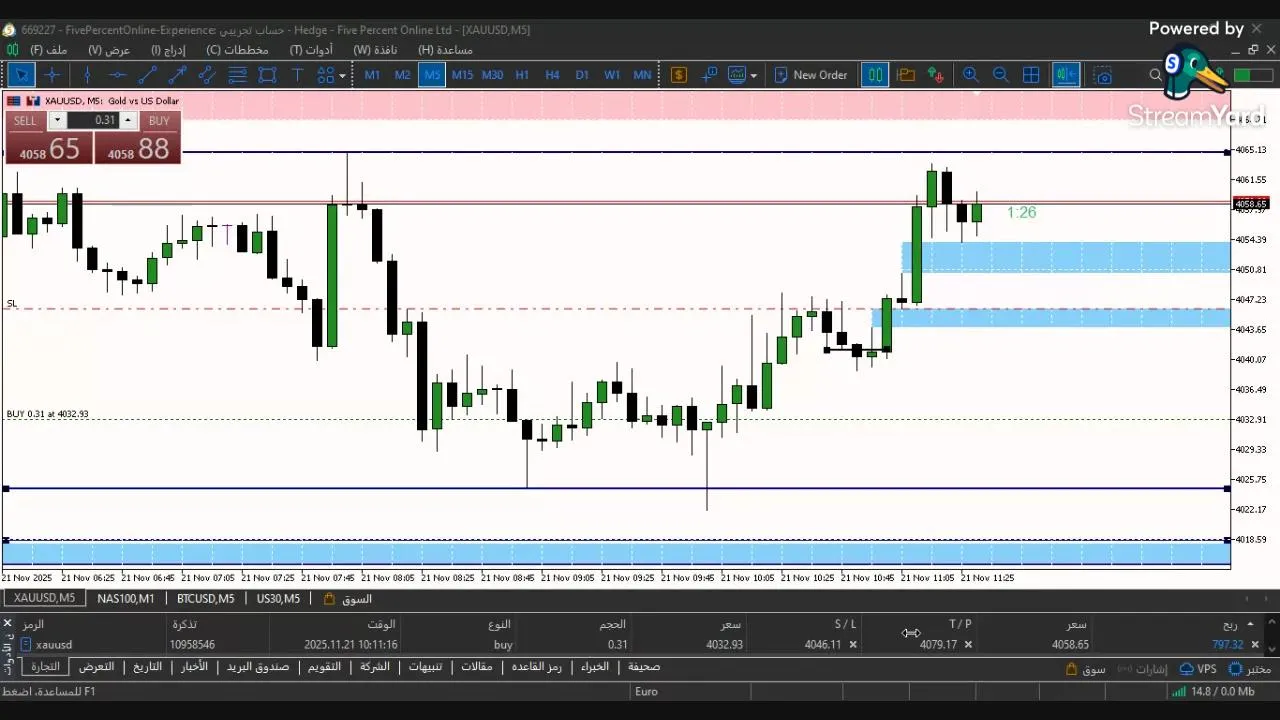This screenshot has height=720, width=1280.
Task: Select the arrow cursor tool
Action: coord(21,75)
